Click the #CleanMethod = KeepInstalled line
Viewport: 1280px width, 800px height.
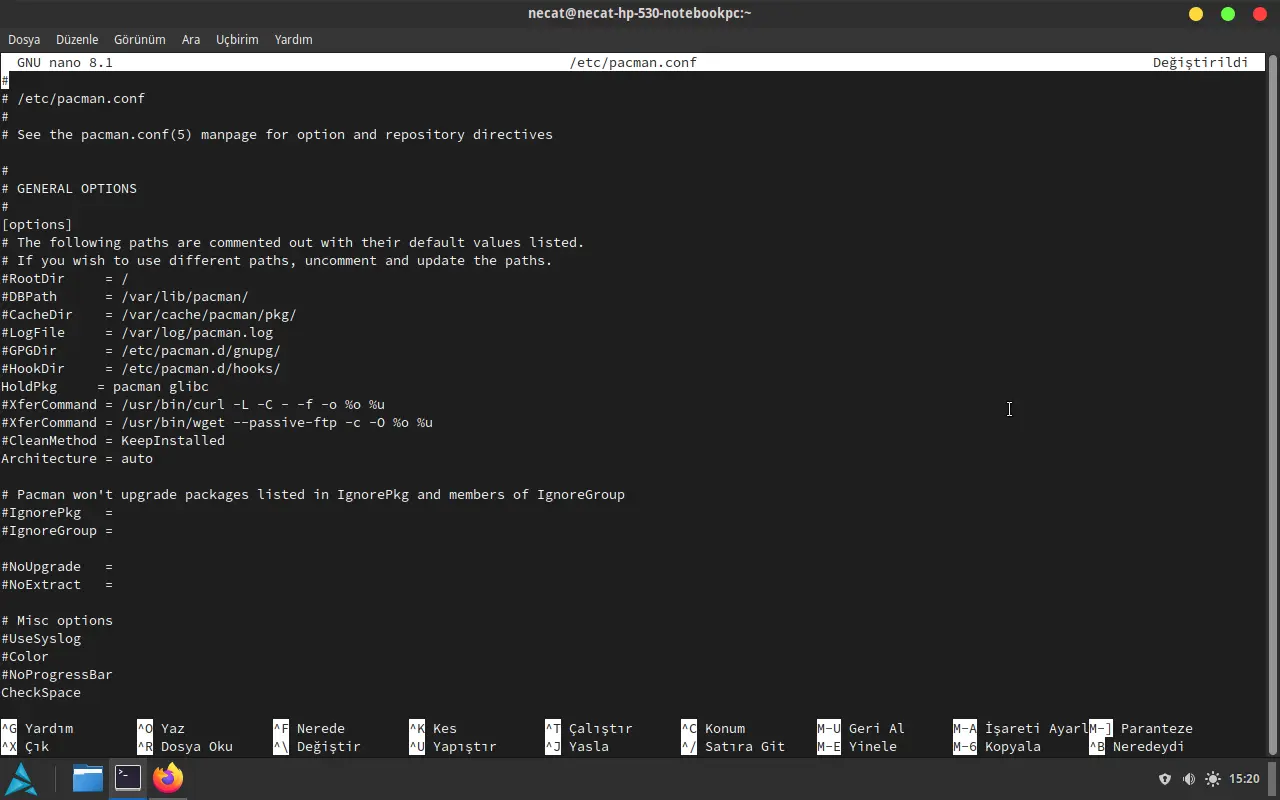point(113,440)
